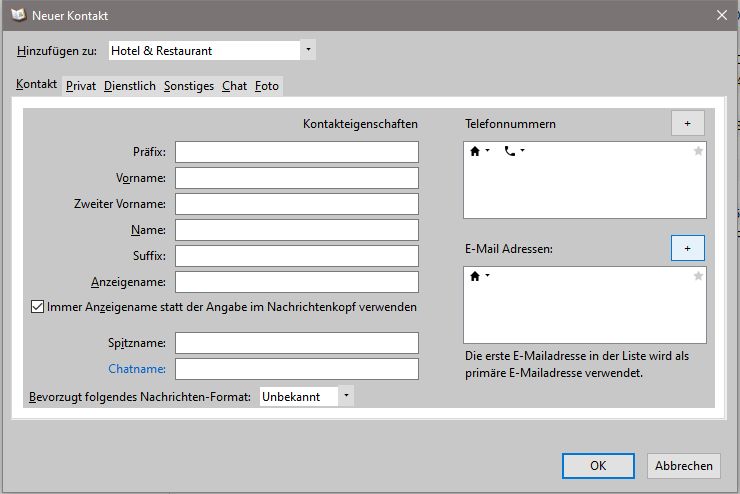
Task: Click the address book icon in title bar
Action: [x=17, y=16]
